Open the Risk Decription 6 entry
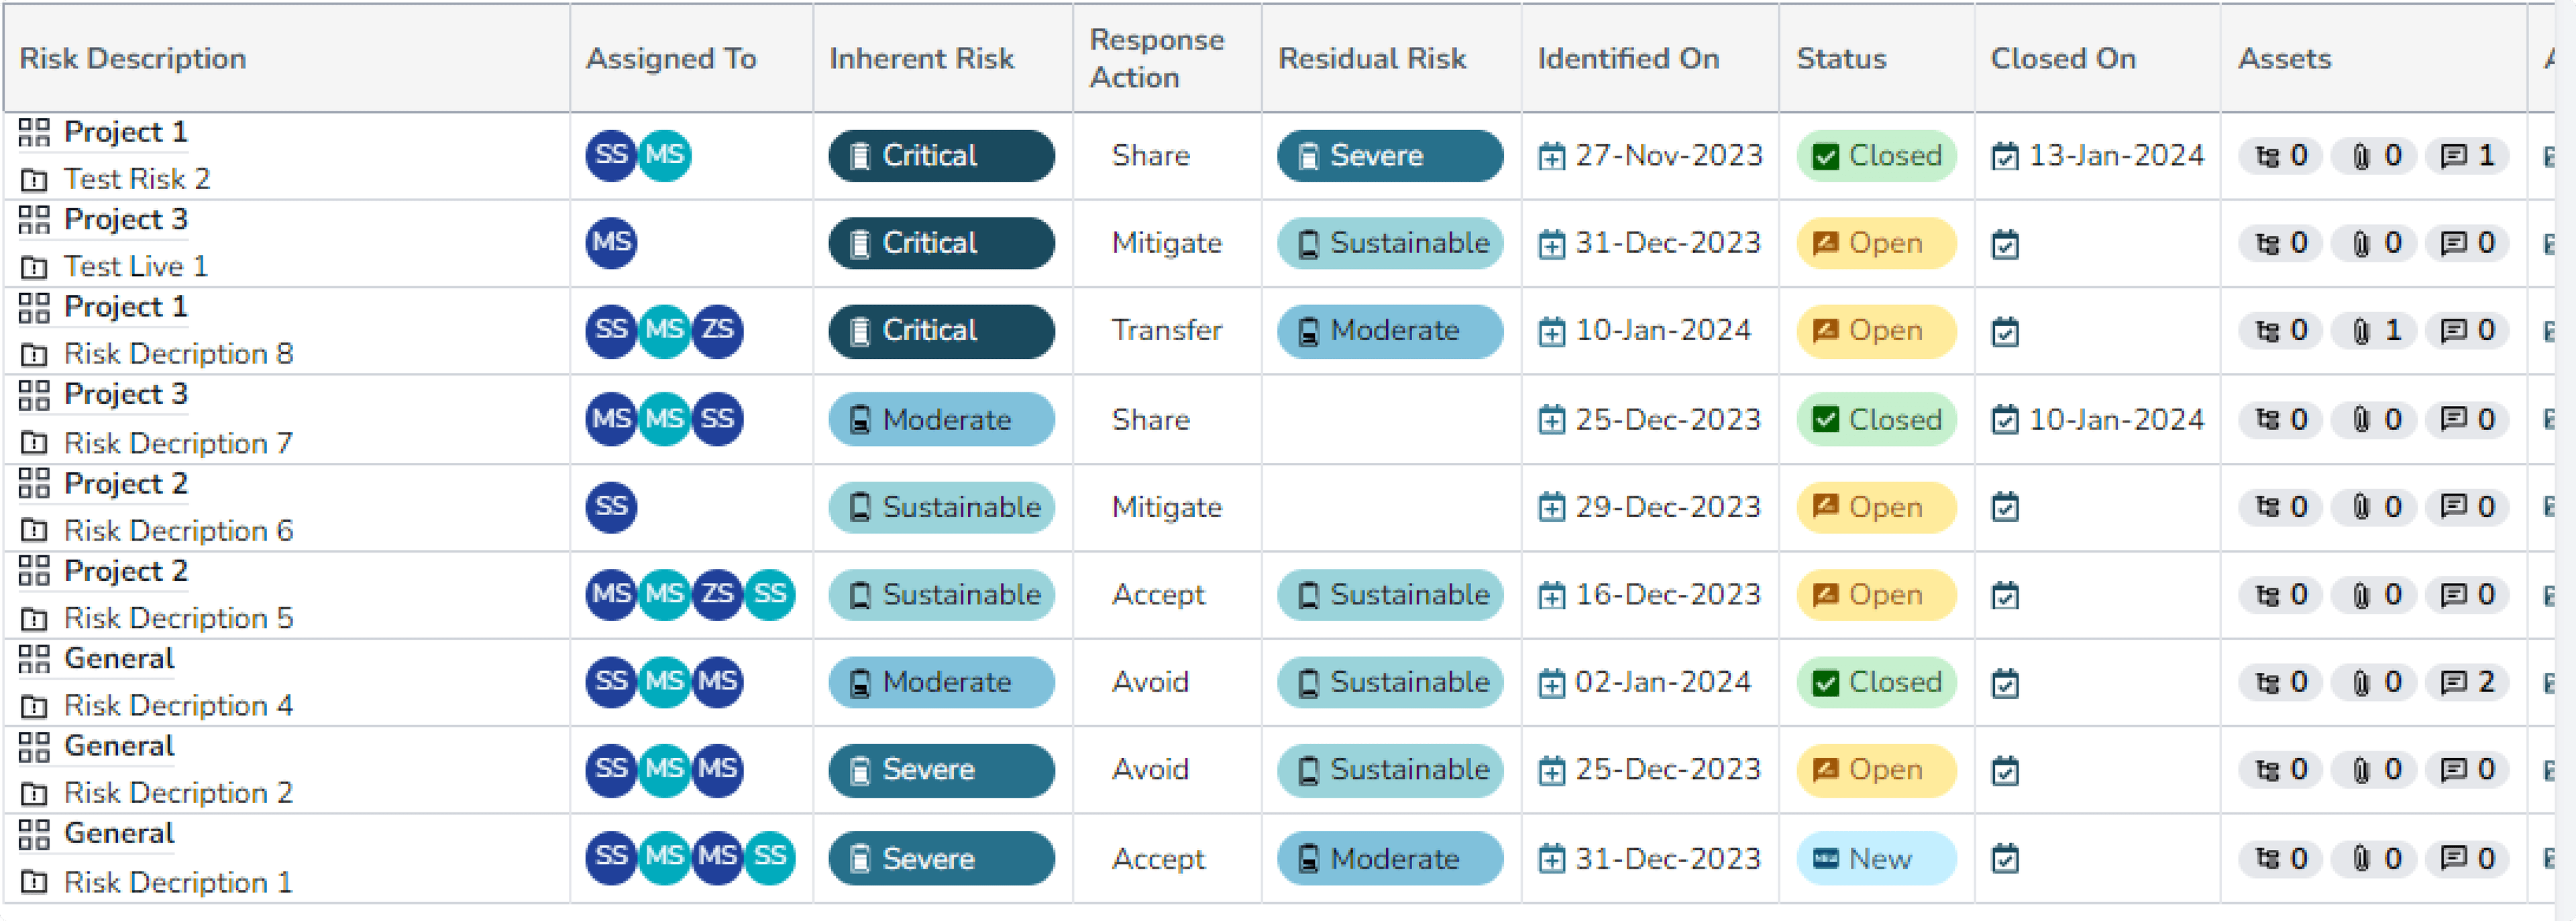Viewport: 2576px width, 921px height. pos(179,531)
